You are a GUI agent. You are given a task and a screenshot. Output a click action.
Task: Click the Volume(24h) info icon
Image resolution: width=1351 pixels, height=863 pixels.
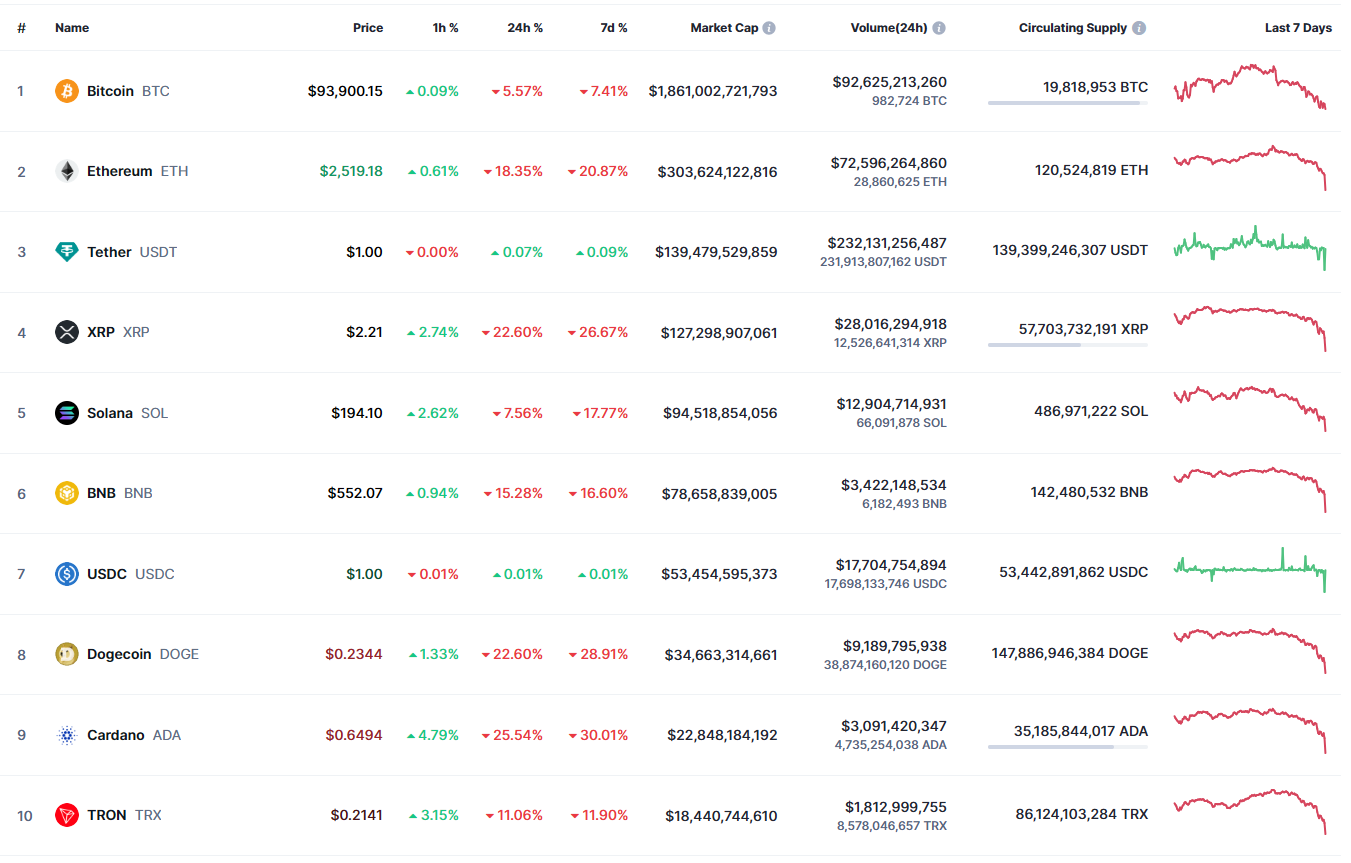coord(940,28)
